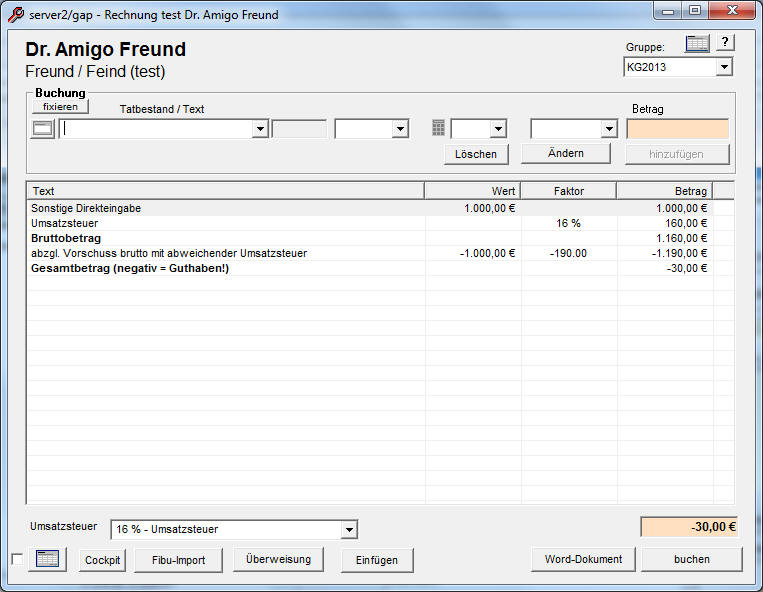This screenshot has height=592, width=763.
Task: Click the Word-Dokument button
Action: (583, 559)
